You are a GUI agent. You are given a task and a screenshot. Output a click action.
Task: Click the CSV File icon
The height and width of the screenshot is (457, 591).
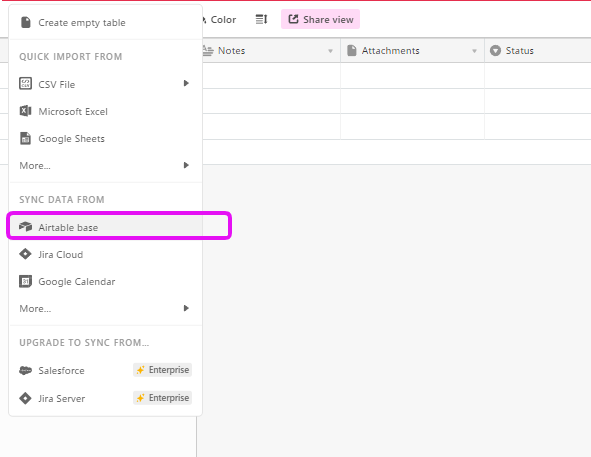(26, 83)
